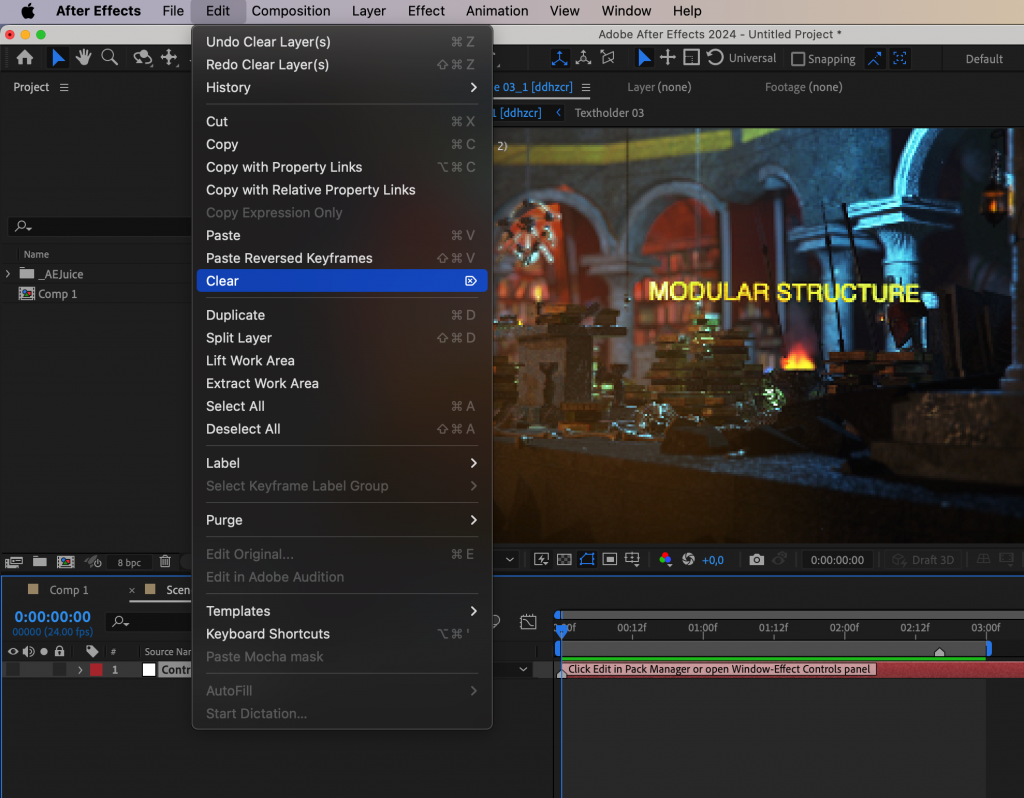Click the red label color swatch on layer 1
Image resolution: width=1024 pixels, height=798 pixels.
pos(96,670)
